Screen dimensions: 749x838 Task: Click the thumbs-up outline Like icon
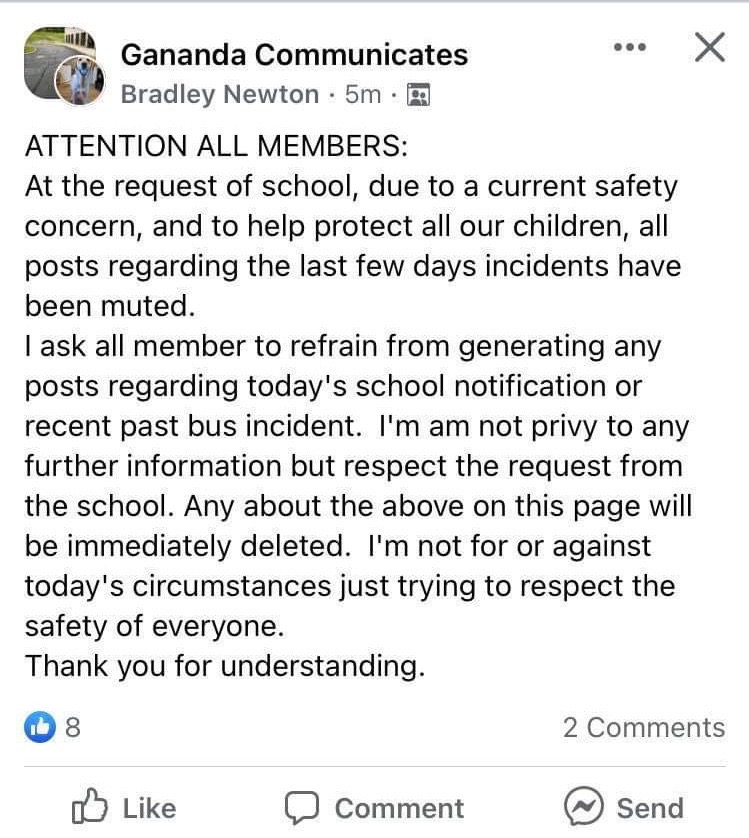pos(89,806)
